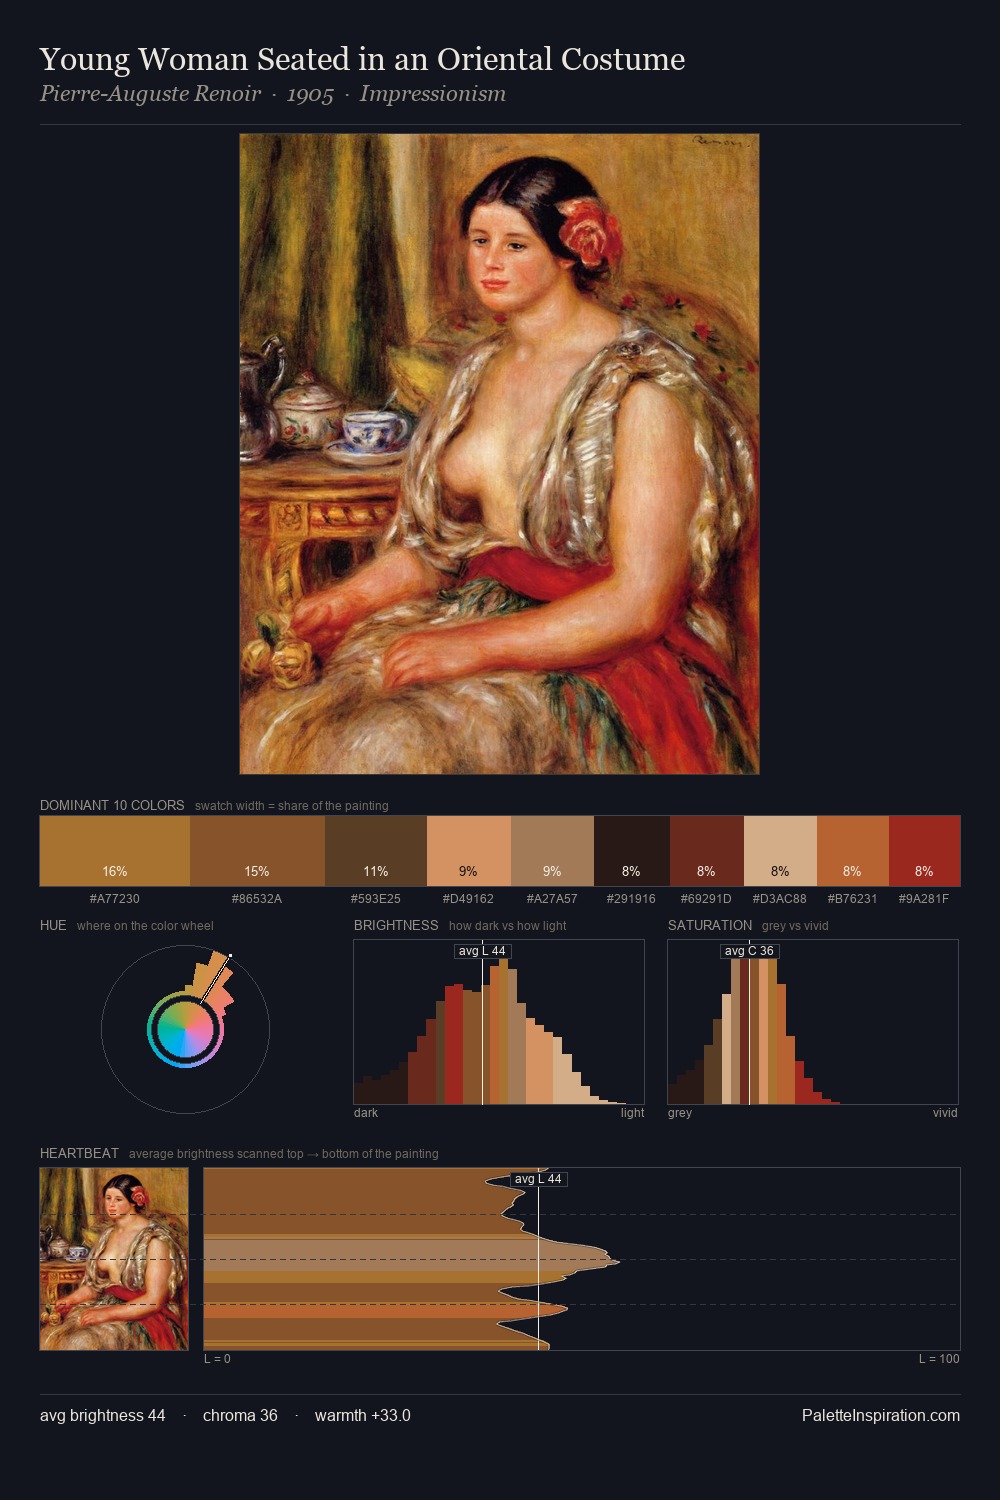Click the '#9A281F' hex label
This screenshot has height=1500, width=1000.
[x=924, y=898]
